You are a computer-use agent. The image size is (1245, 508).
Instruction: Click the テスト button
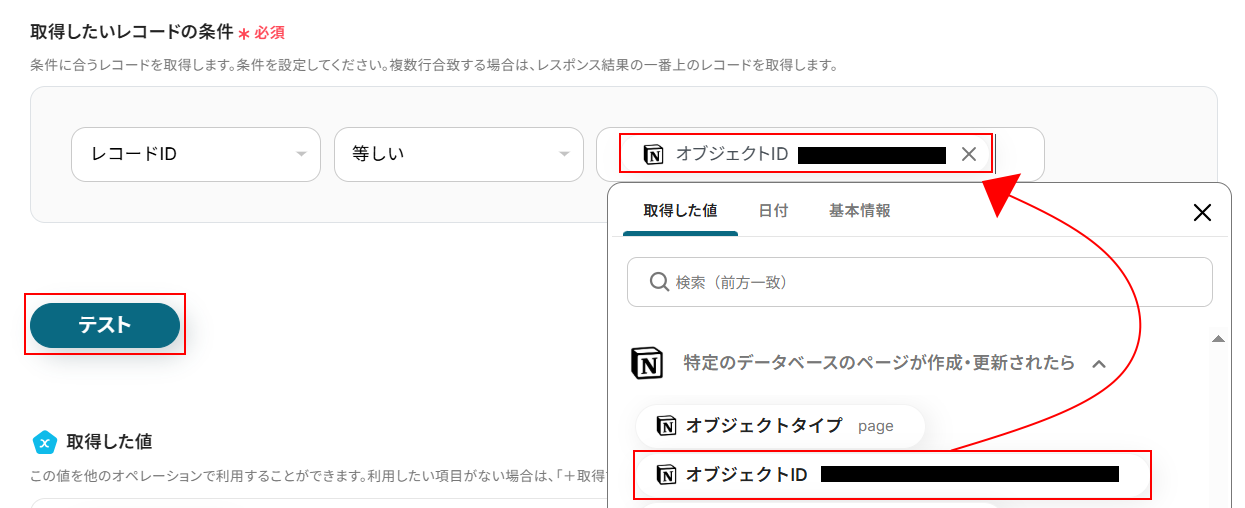(105, 325)
